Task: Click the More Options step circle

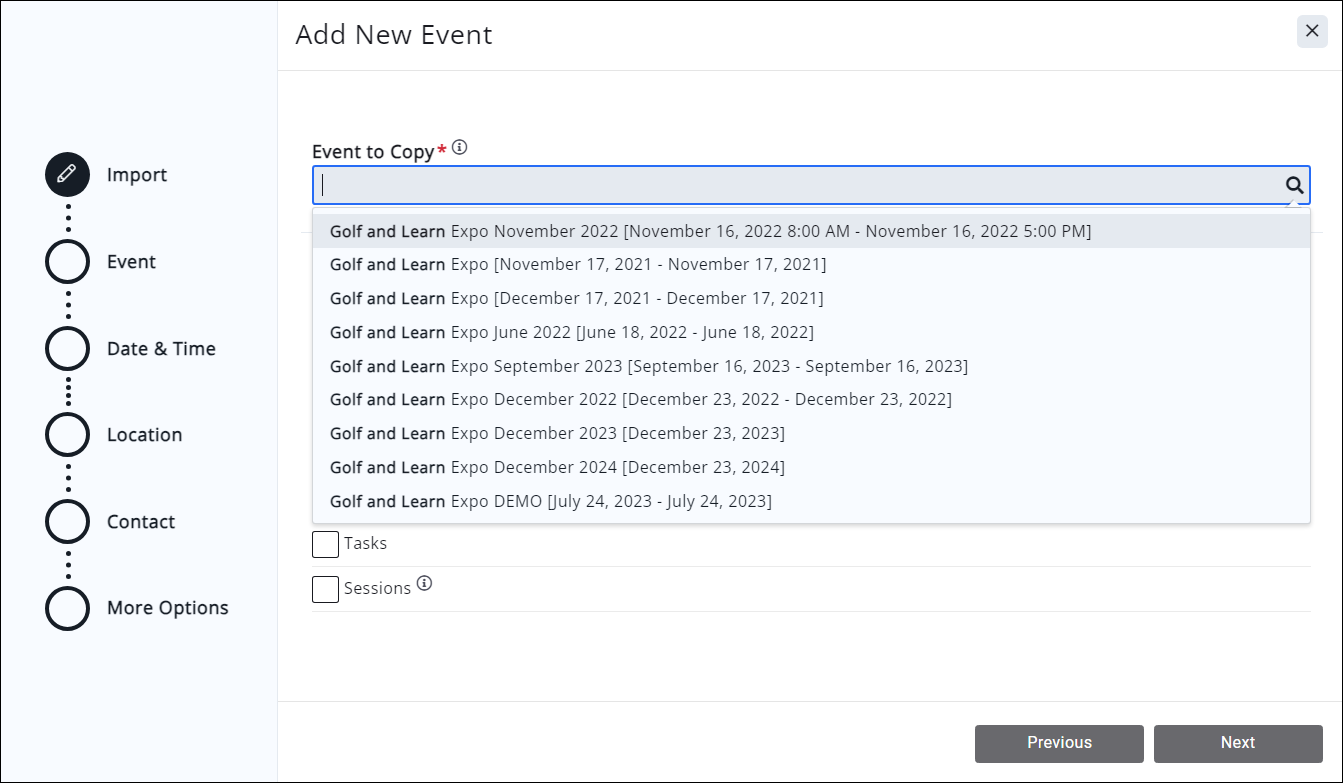Action: click(x=66, y=607)
